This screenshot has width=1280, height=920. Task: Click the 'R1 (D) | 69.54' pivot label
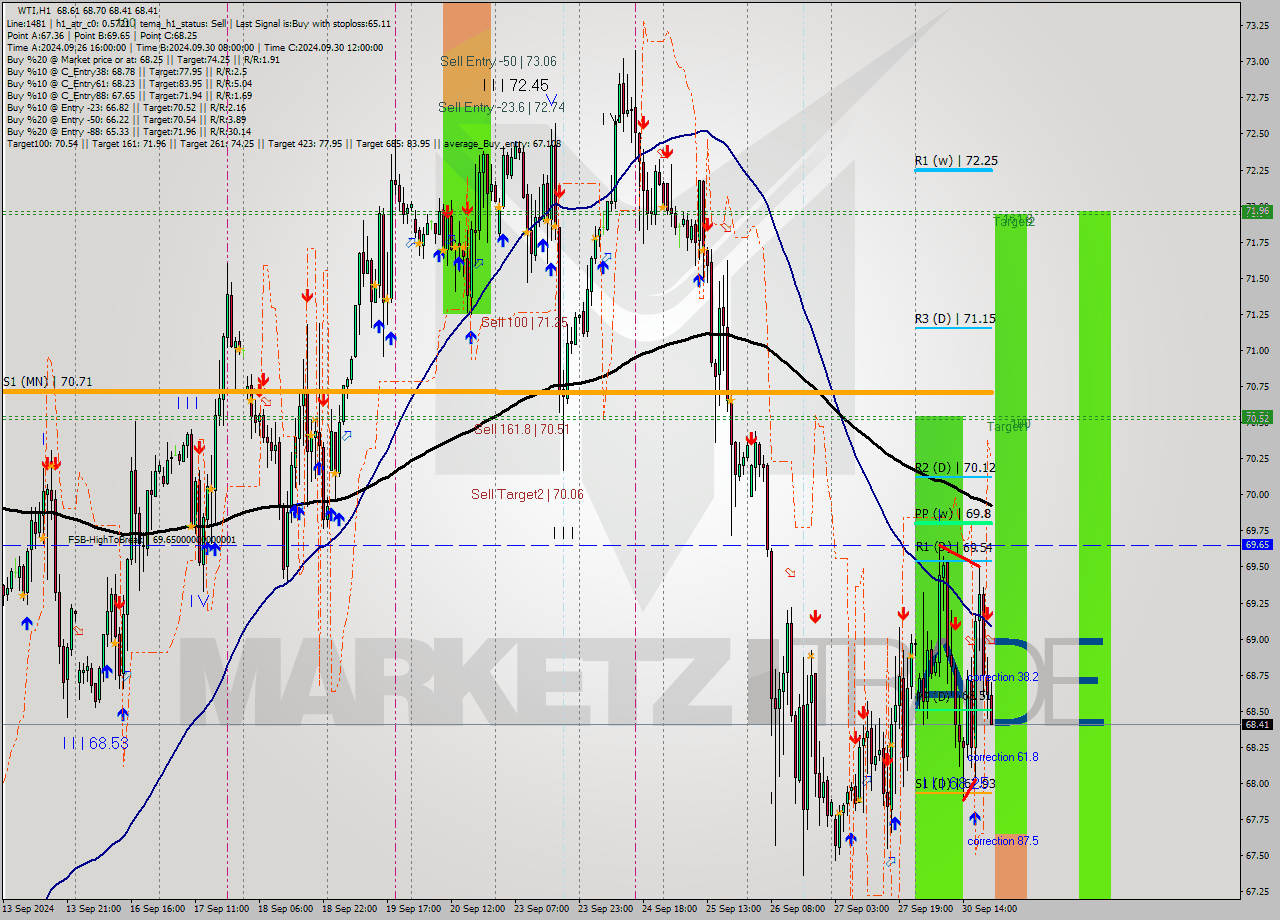coord(954,548)
